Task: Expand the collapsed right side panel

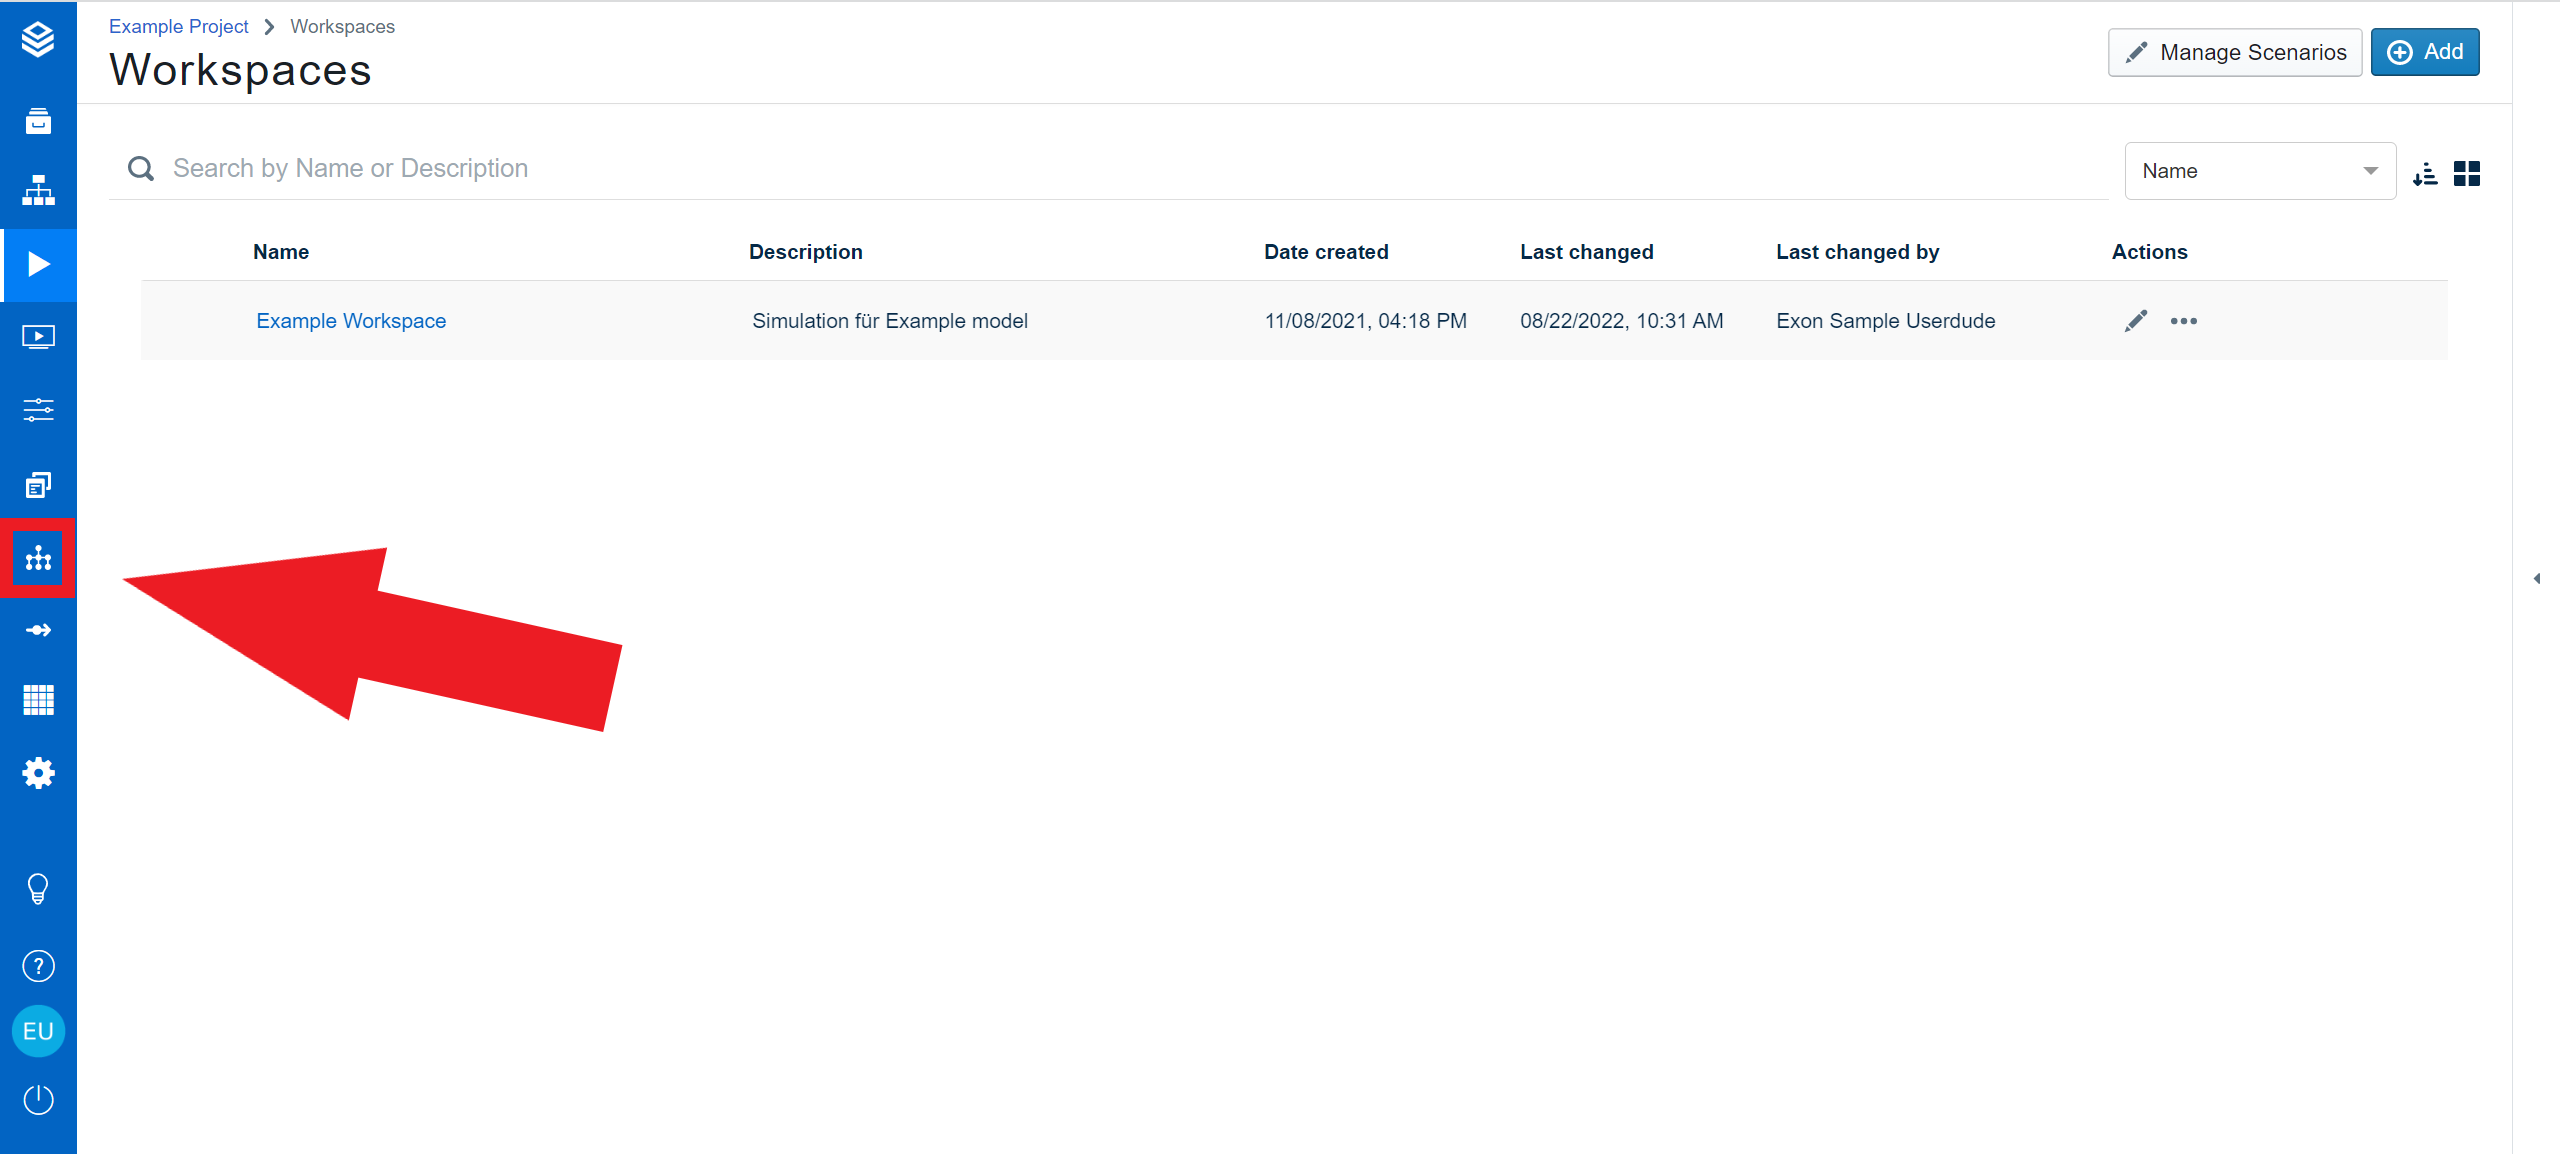Action: coord(2537,579)
